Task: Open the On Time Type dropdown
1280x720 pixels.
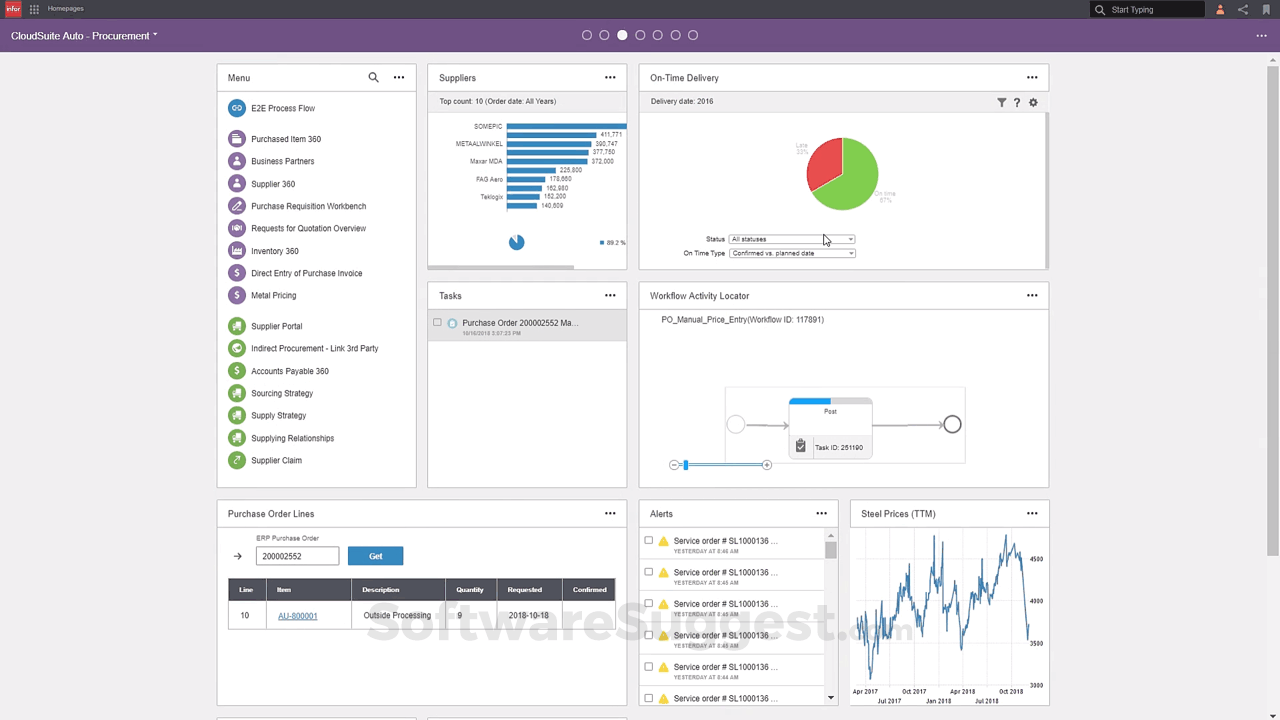Action: click(x=849, y=253)
